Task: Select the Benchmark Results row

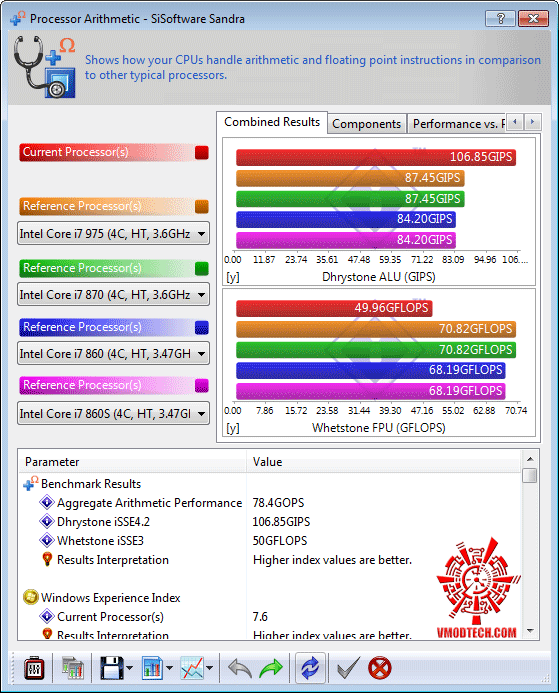Action: coord(270,484)
